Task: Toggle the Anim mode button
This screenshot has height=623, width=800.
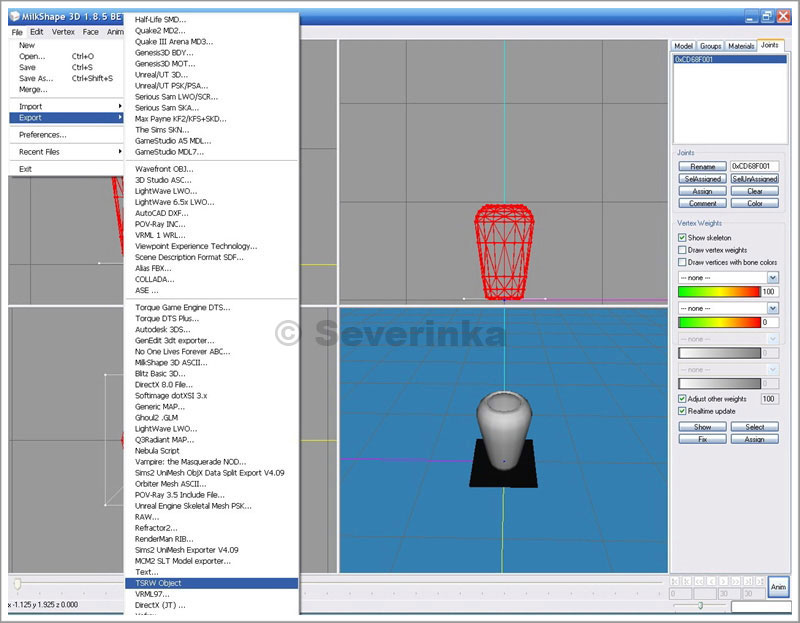Action: [x=778, y=587]
